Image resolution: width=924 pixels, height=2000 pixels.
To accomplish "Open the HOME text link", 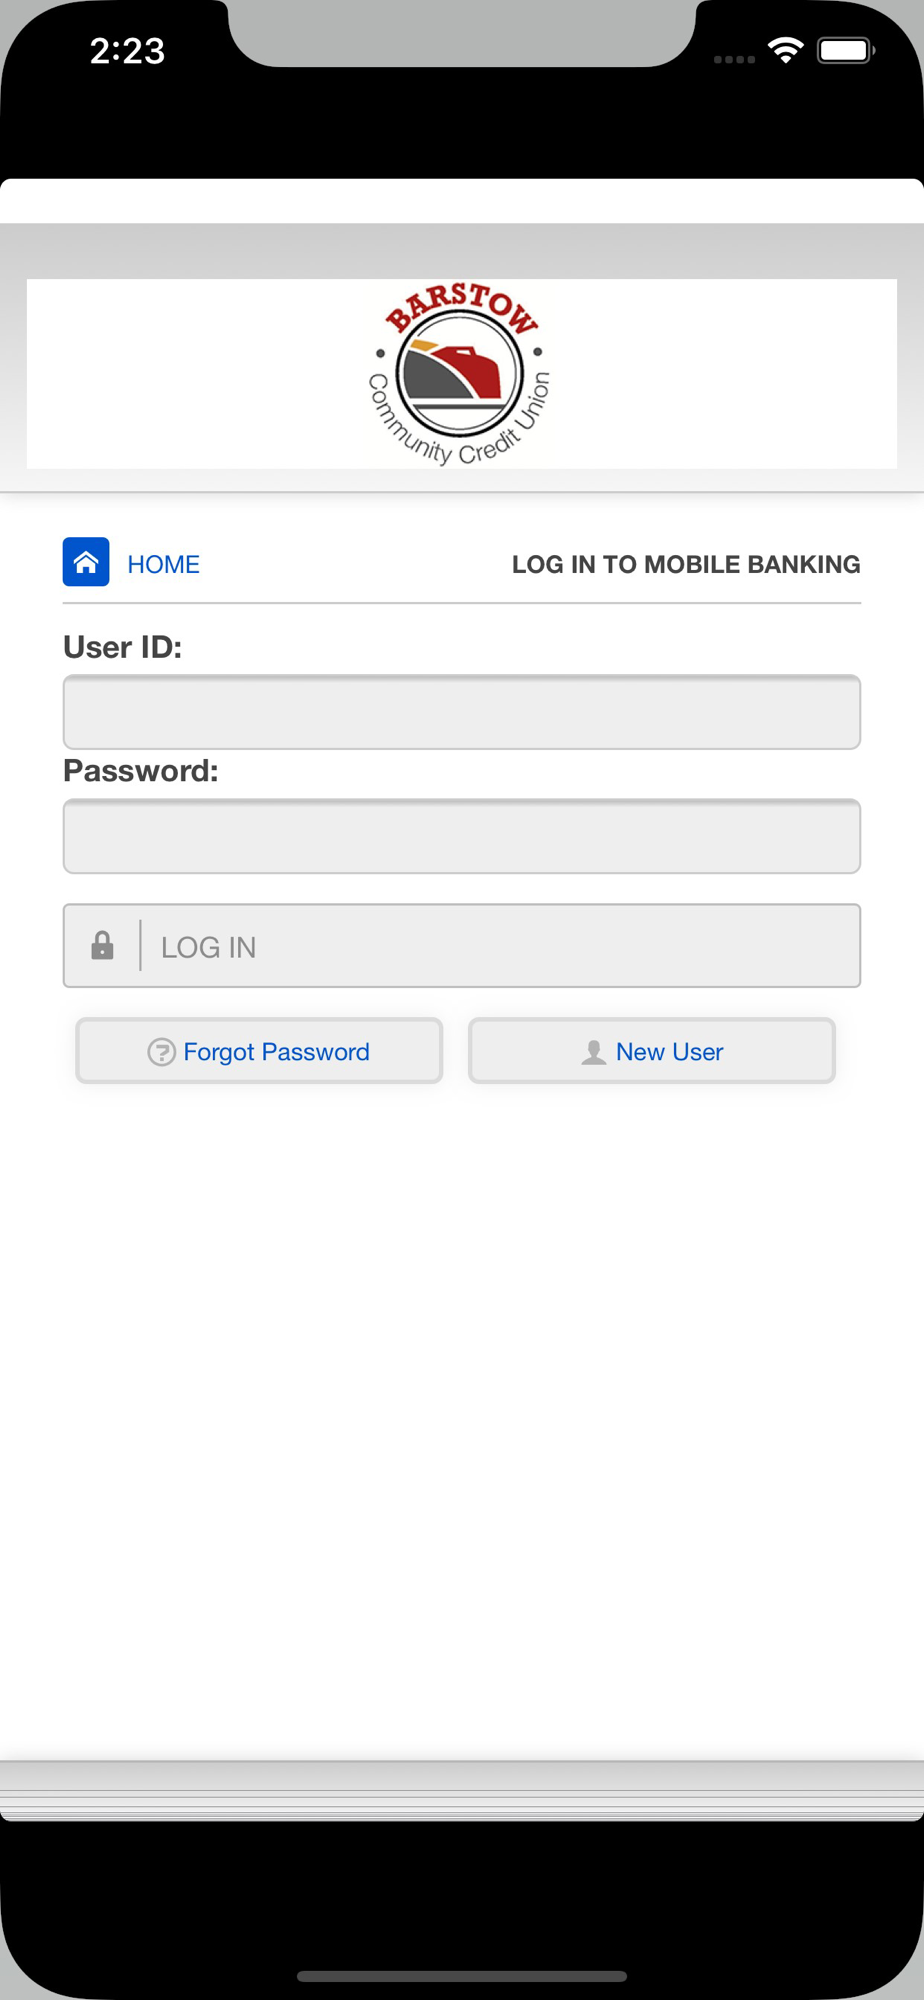I will click(x=163, y=564).
